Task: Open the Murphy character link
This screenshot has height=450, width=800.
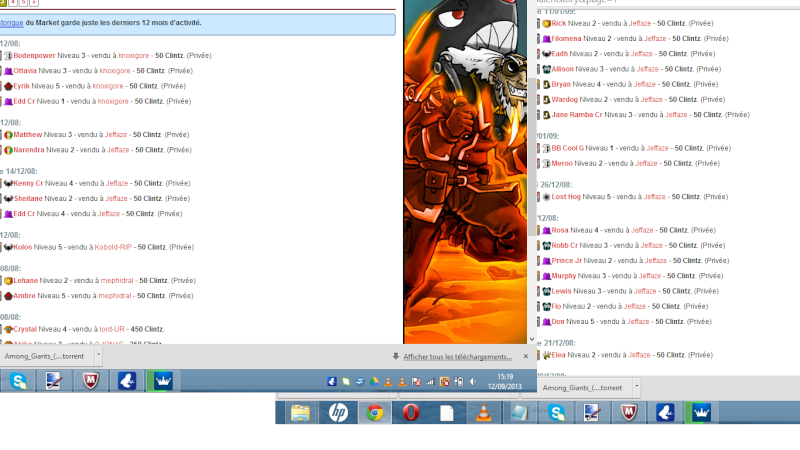Action: 564,276
